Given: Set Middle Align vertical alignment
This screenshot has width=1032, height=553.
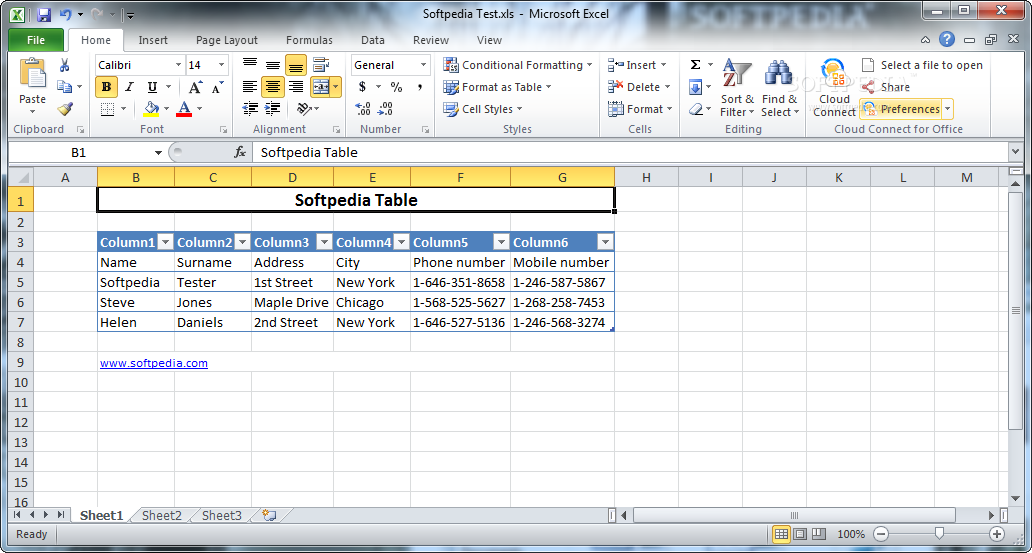Looking at the screenshot, I should [x=272, y=65].
